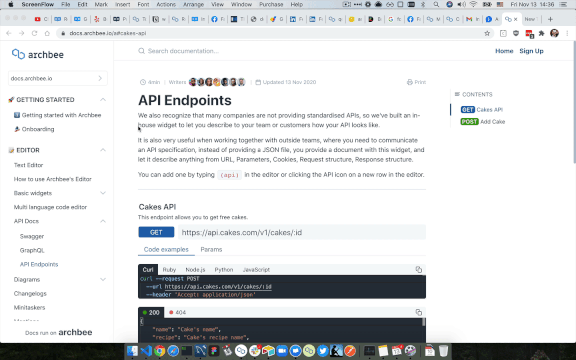Open the docs.archbee.io space selector

58,78
